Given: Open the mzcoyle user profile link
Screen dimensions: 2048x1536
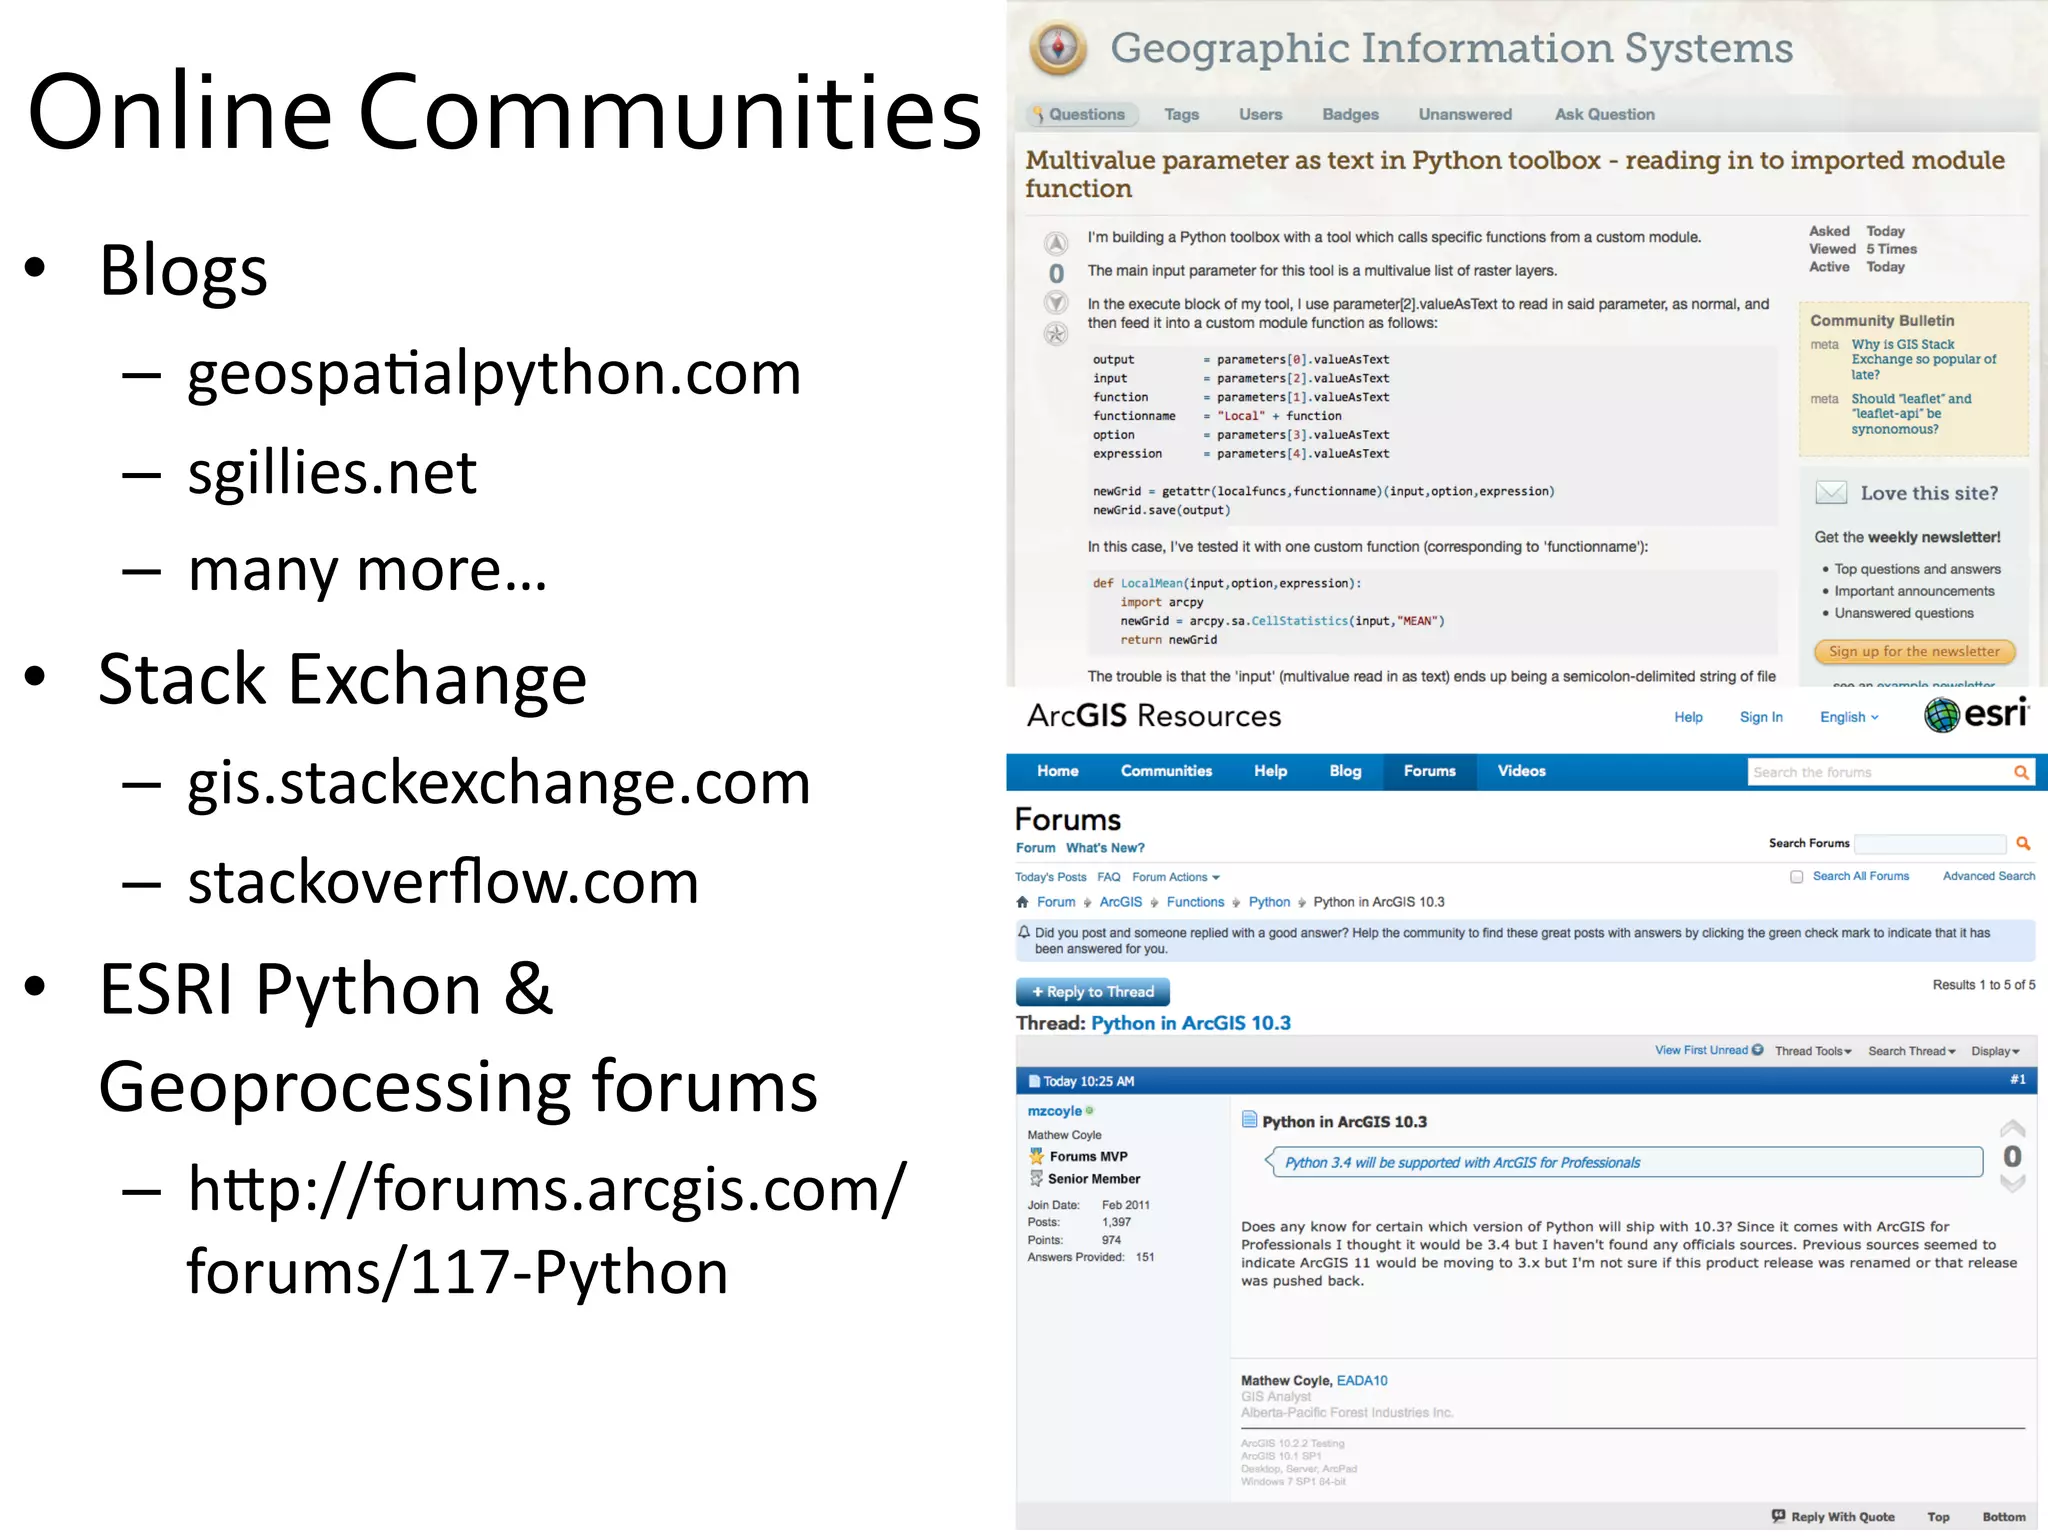Looking at the screenshot, I should coord(1054,1111).
